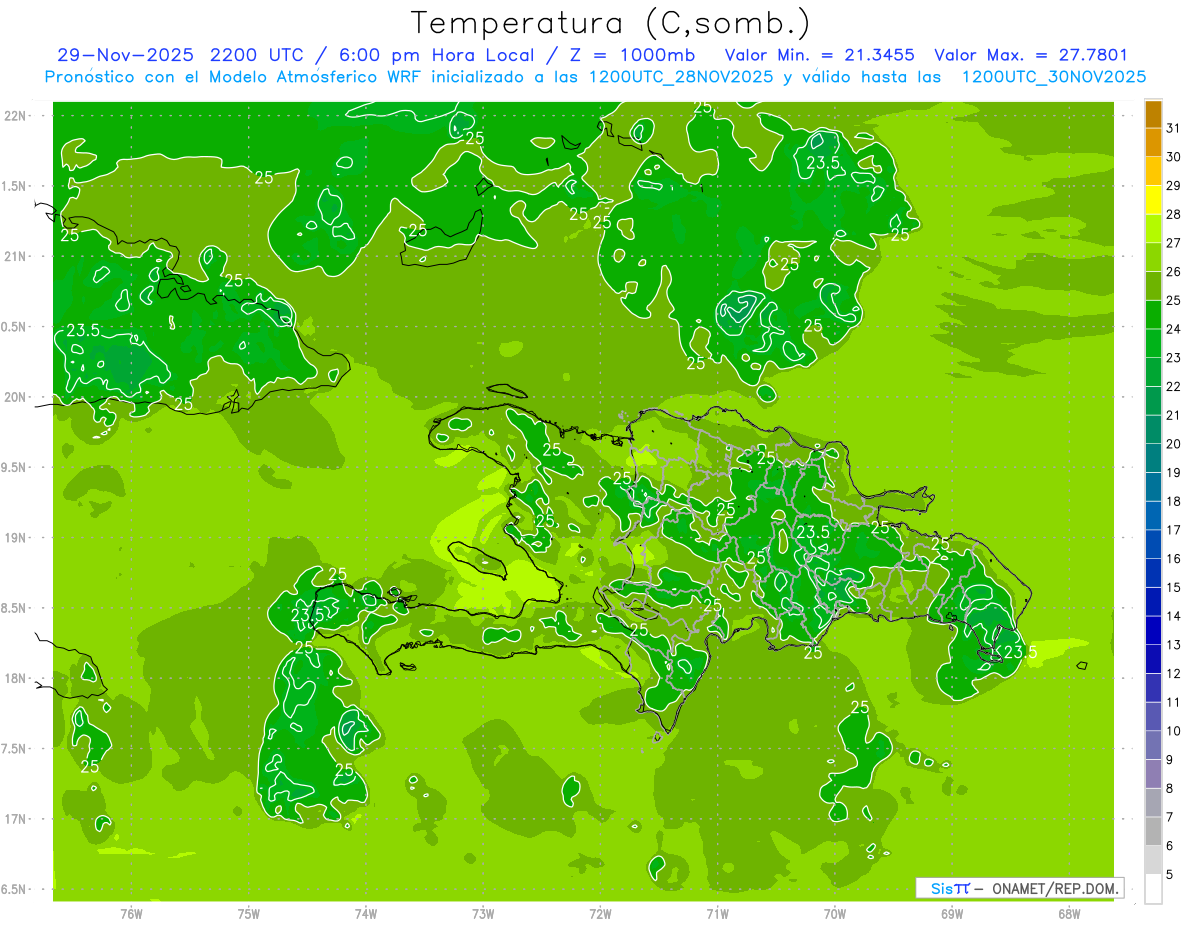Click the "68W" longitude axis label
The width and height of the screenshot is (1200, 927).
1069,912
